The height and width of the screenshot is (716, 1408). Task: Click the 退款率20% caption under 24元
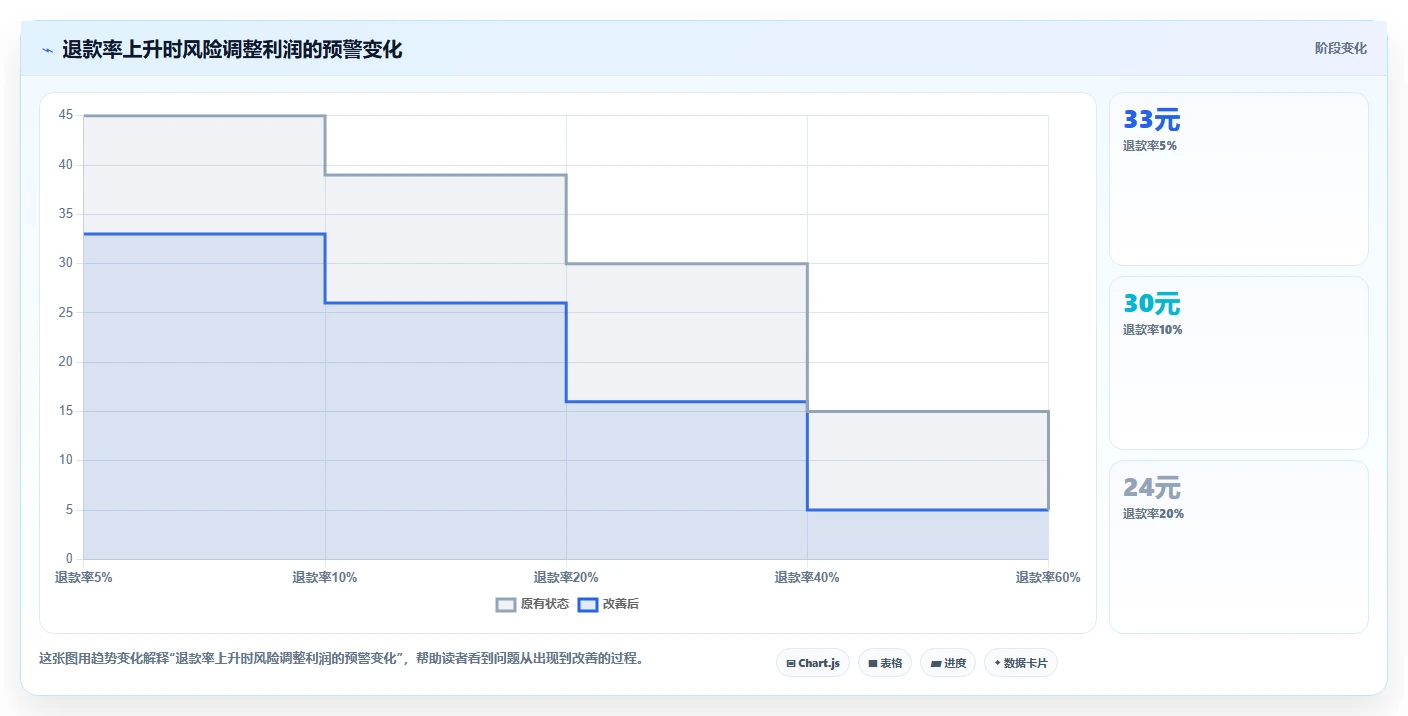(x=1153, y=514)
